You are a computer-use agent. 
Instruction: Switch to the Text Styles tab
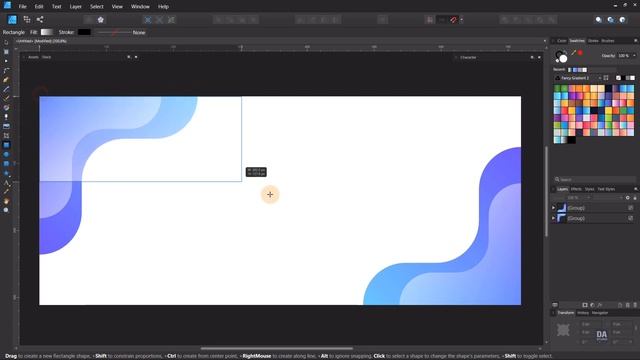[606, 189]
